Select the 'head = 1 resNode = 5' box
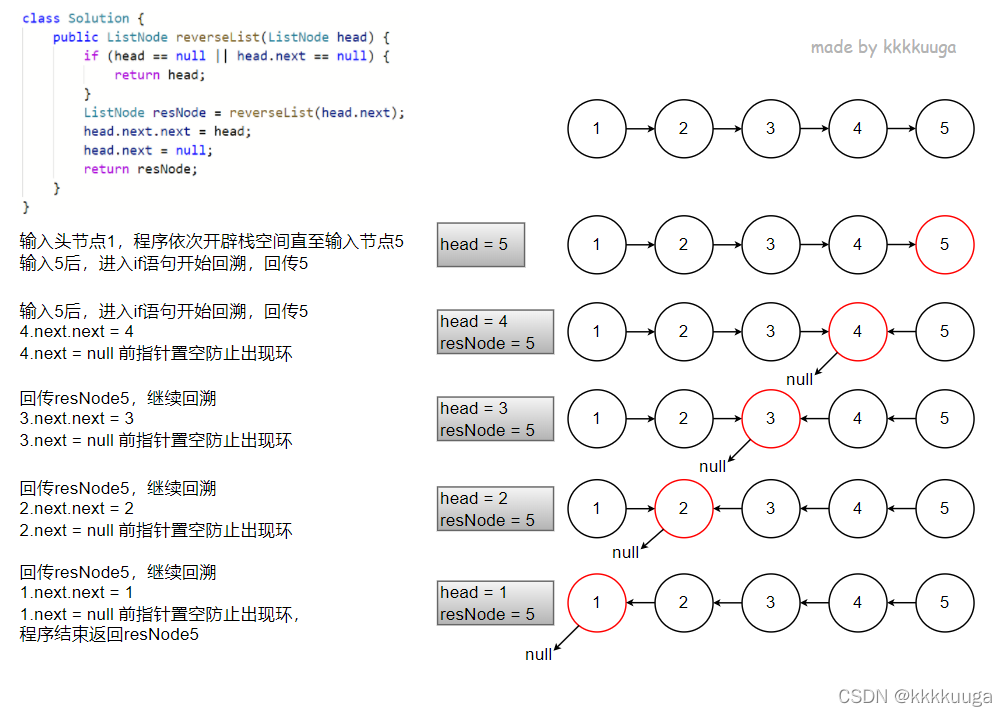The width and height of the screenshot is (1007, 716). point(495,602)
